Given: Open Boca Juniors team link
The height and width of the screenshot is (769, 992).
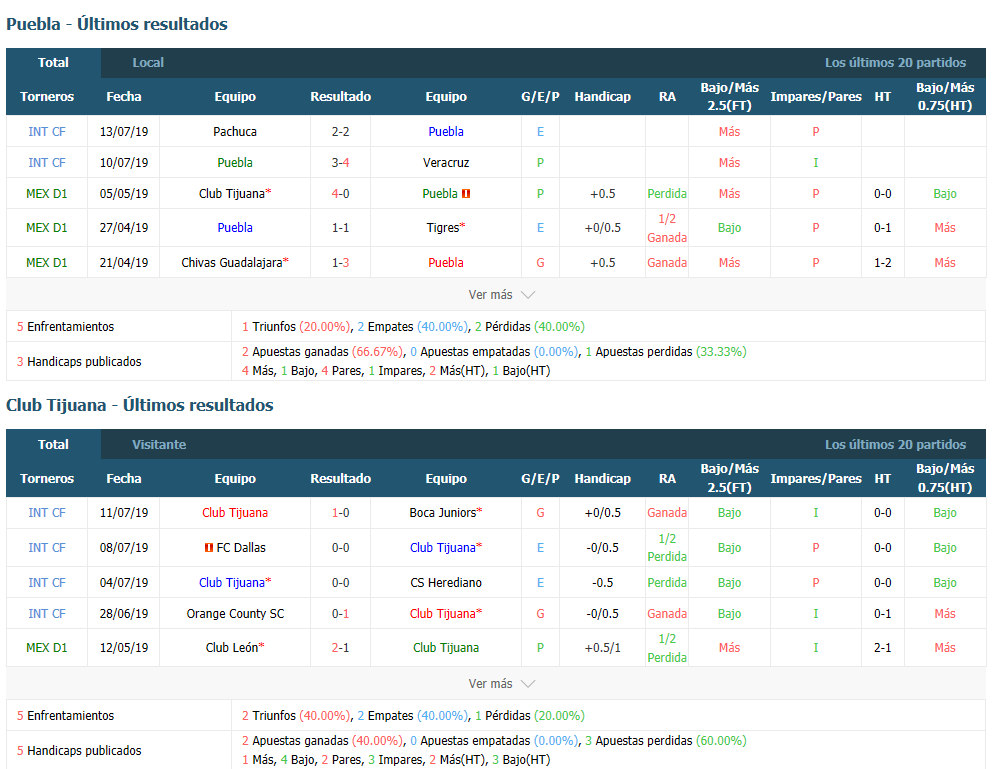Looking at the screenshot, I should pyautogui.click(x=443, y=513).
